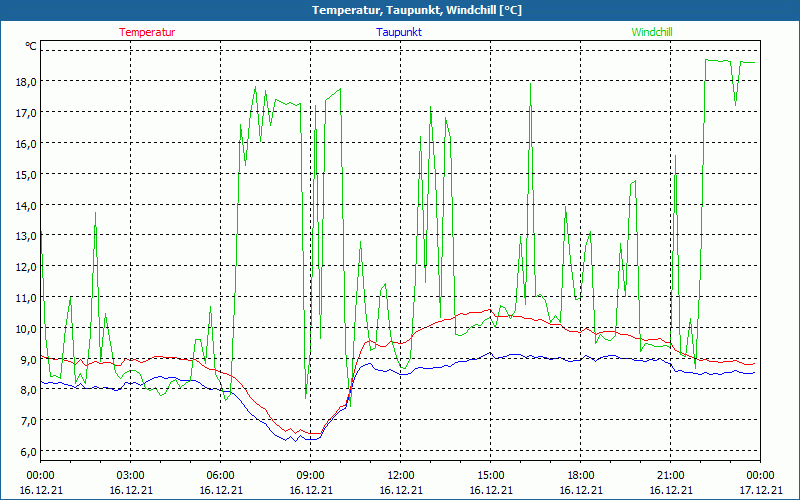Image resolution: width=800 pixels, height=500 pixels.
Task: Click the 9,0 y-axis value
Action: tap(29, 359)
